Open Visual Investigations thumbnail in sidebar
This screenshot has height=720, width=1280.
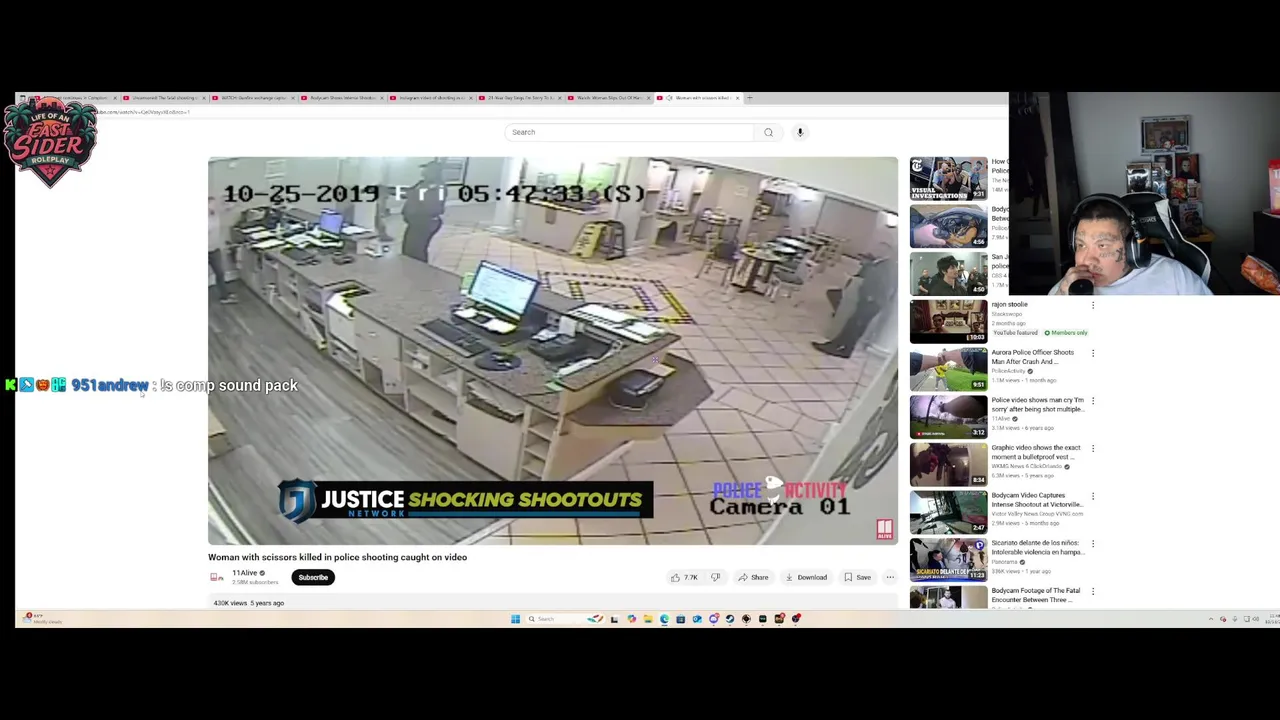click(948, 178)
